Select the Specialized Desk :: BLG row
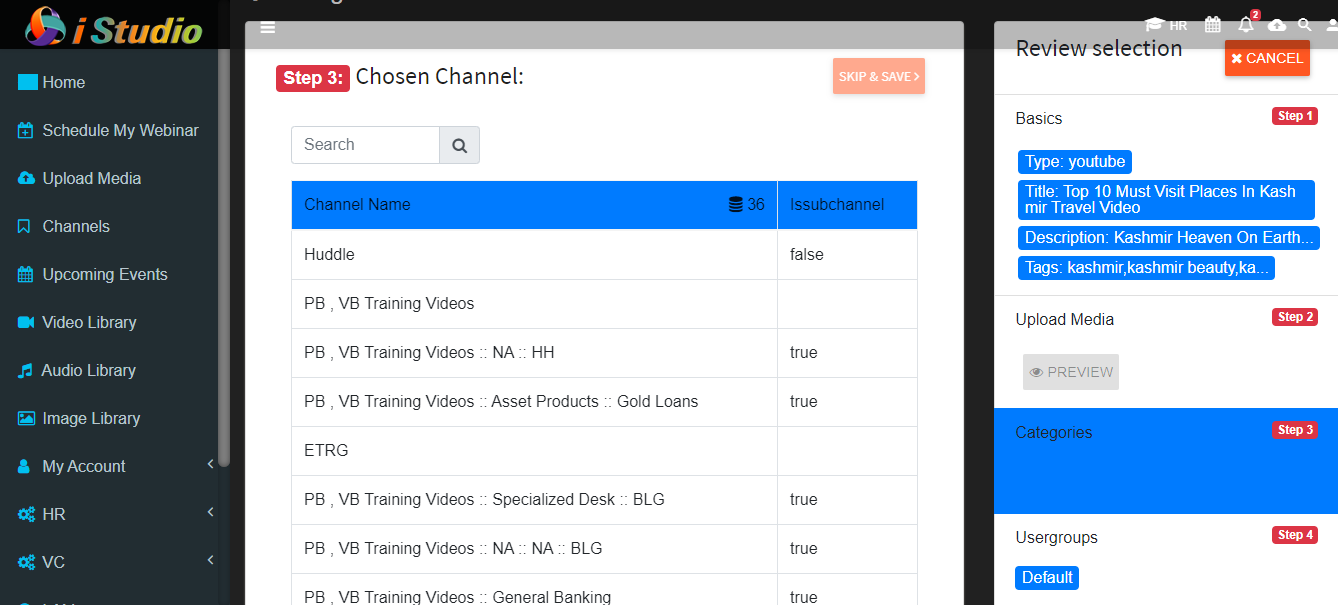The width and height of the screenshot is (1338, 605). tap(604, 499)
